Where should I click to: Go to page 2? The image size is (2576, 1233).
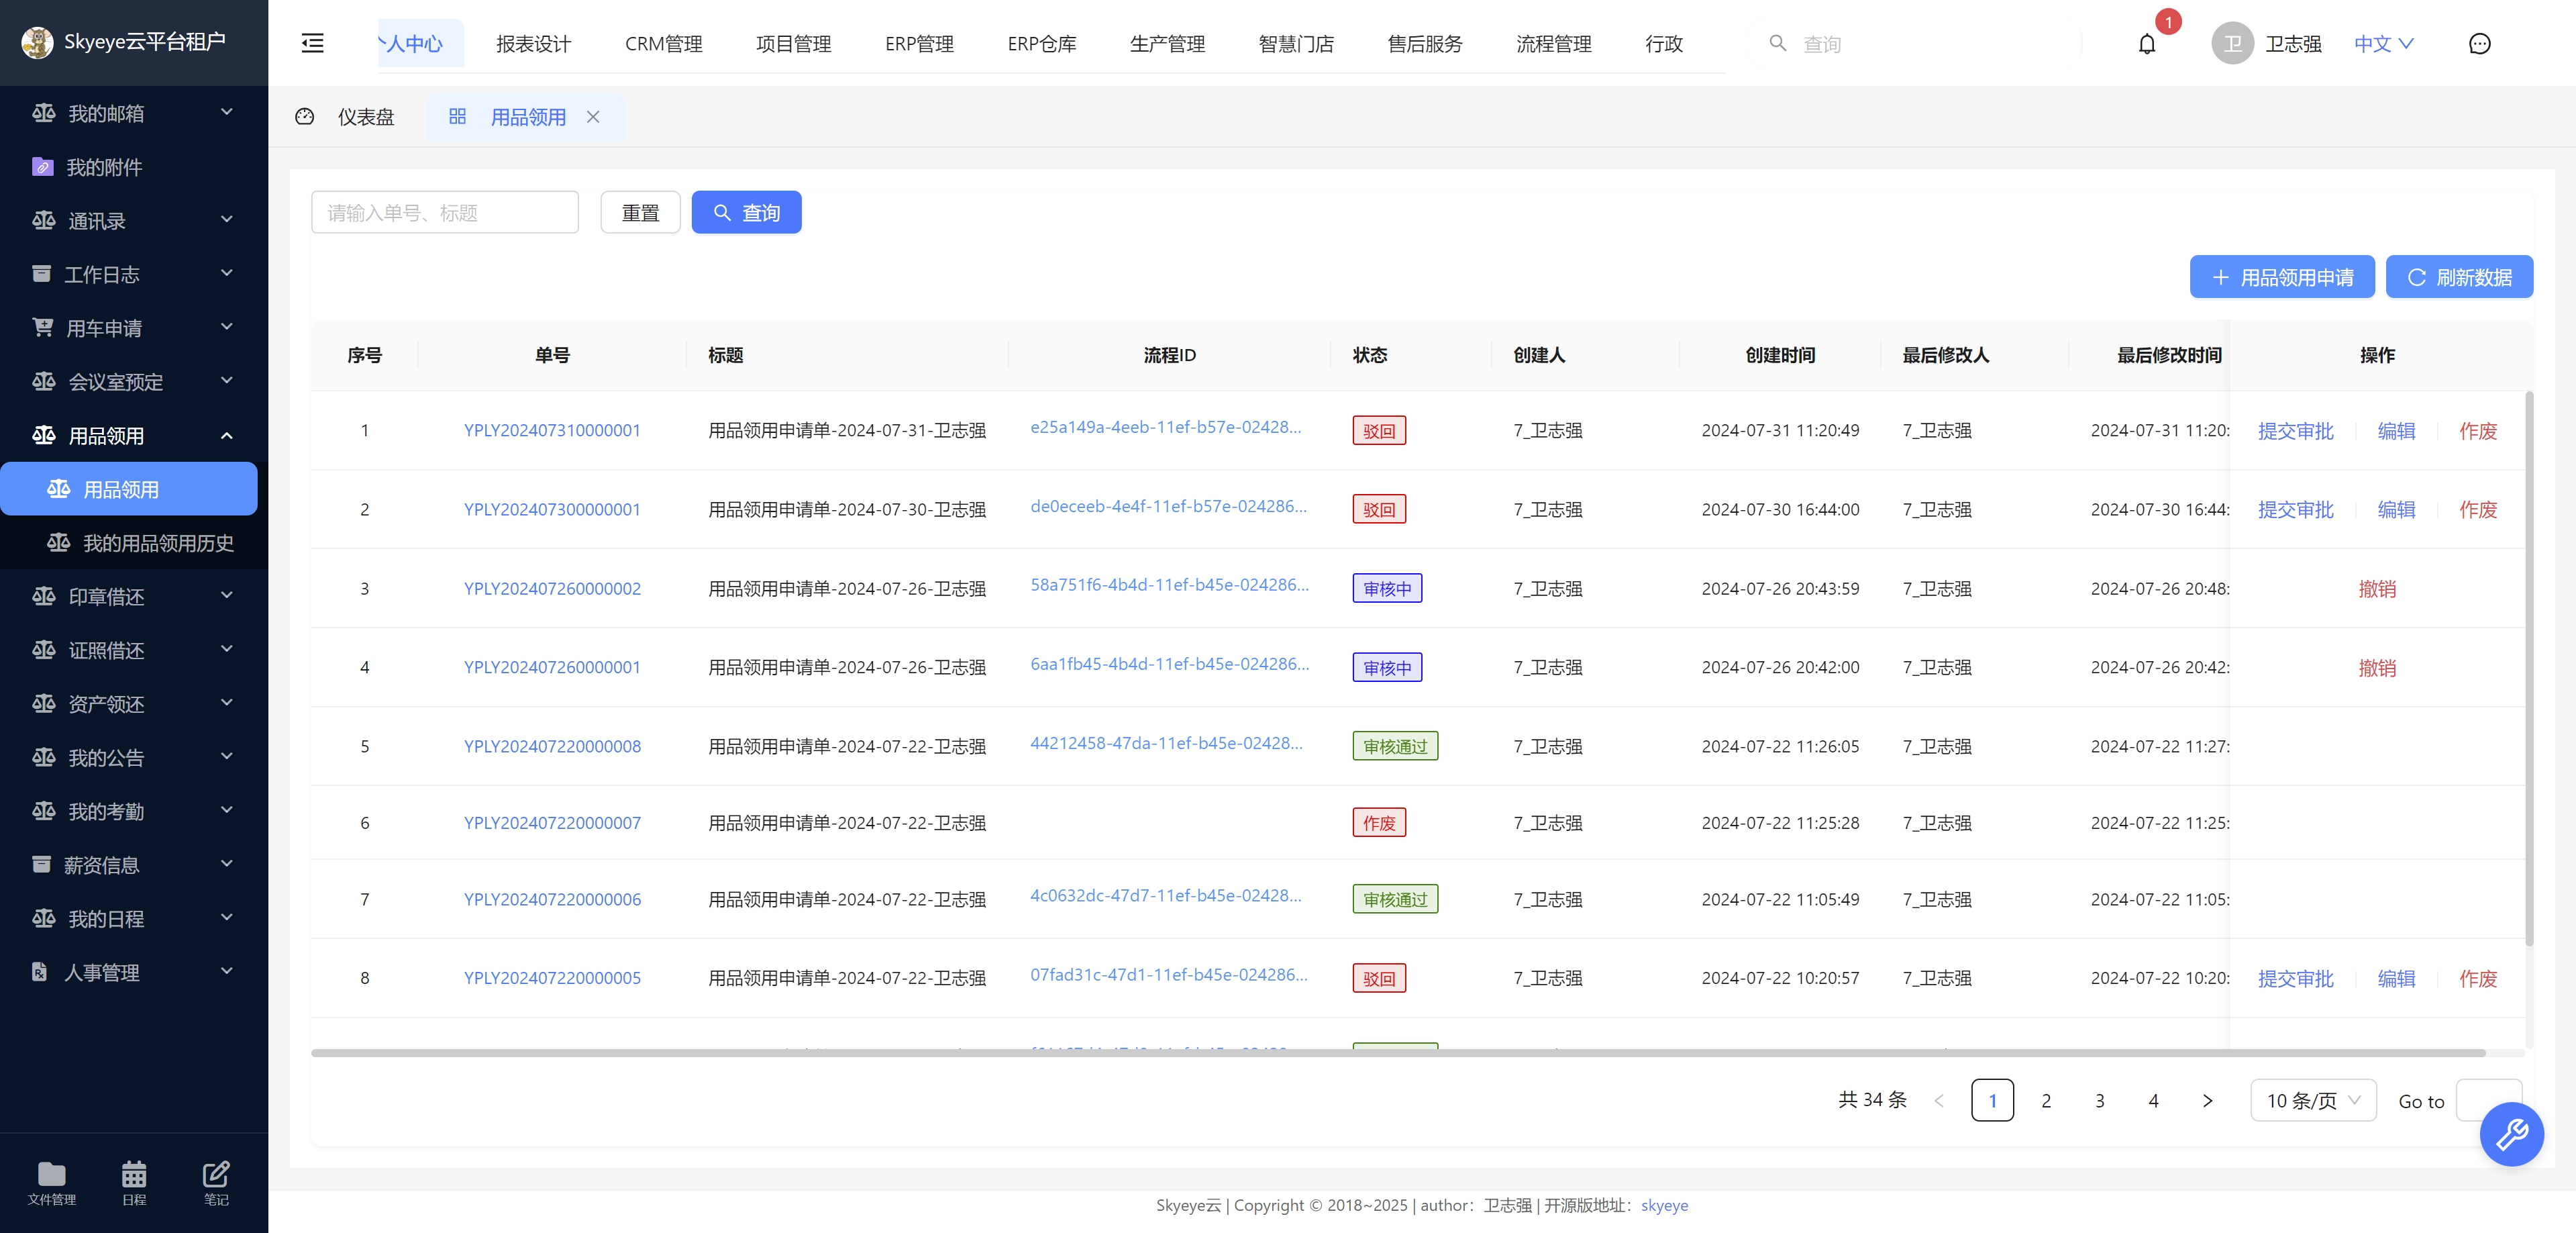click(x=2046, y=1100)
